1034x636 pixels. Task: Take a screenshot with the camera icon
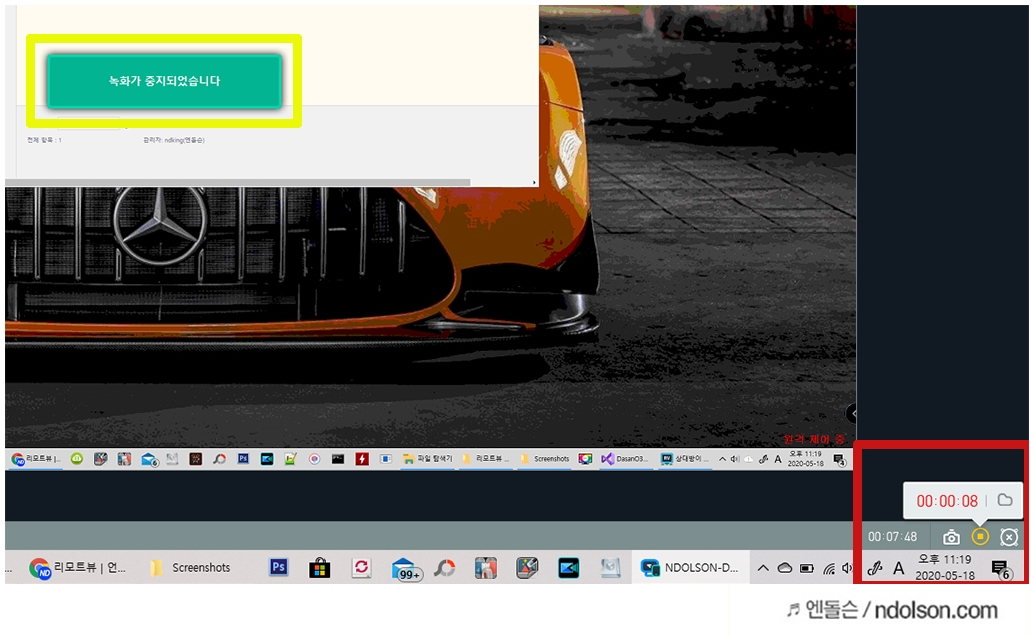pos(951,537)
